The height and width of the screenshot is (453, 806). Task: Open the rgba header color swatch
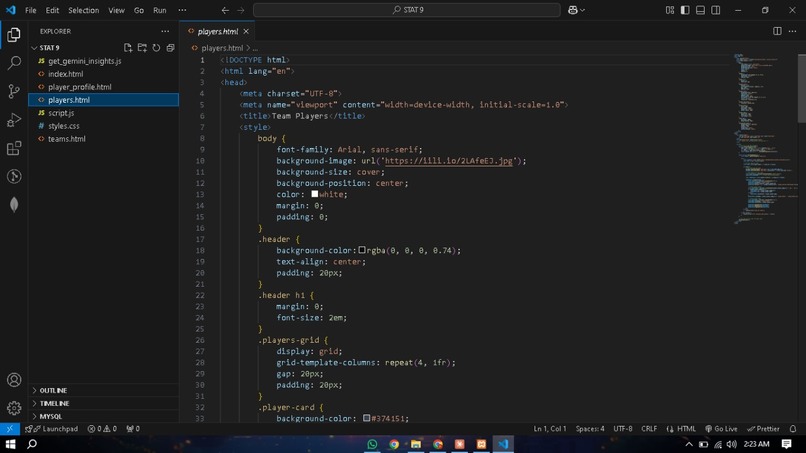[362, 250]
